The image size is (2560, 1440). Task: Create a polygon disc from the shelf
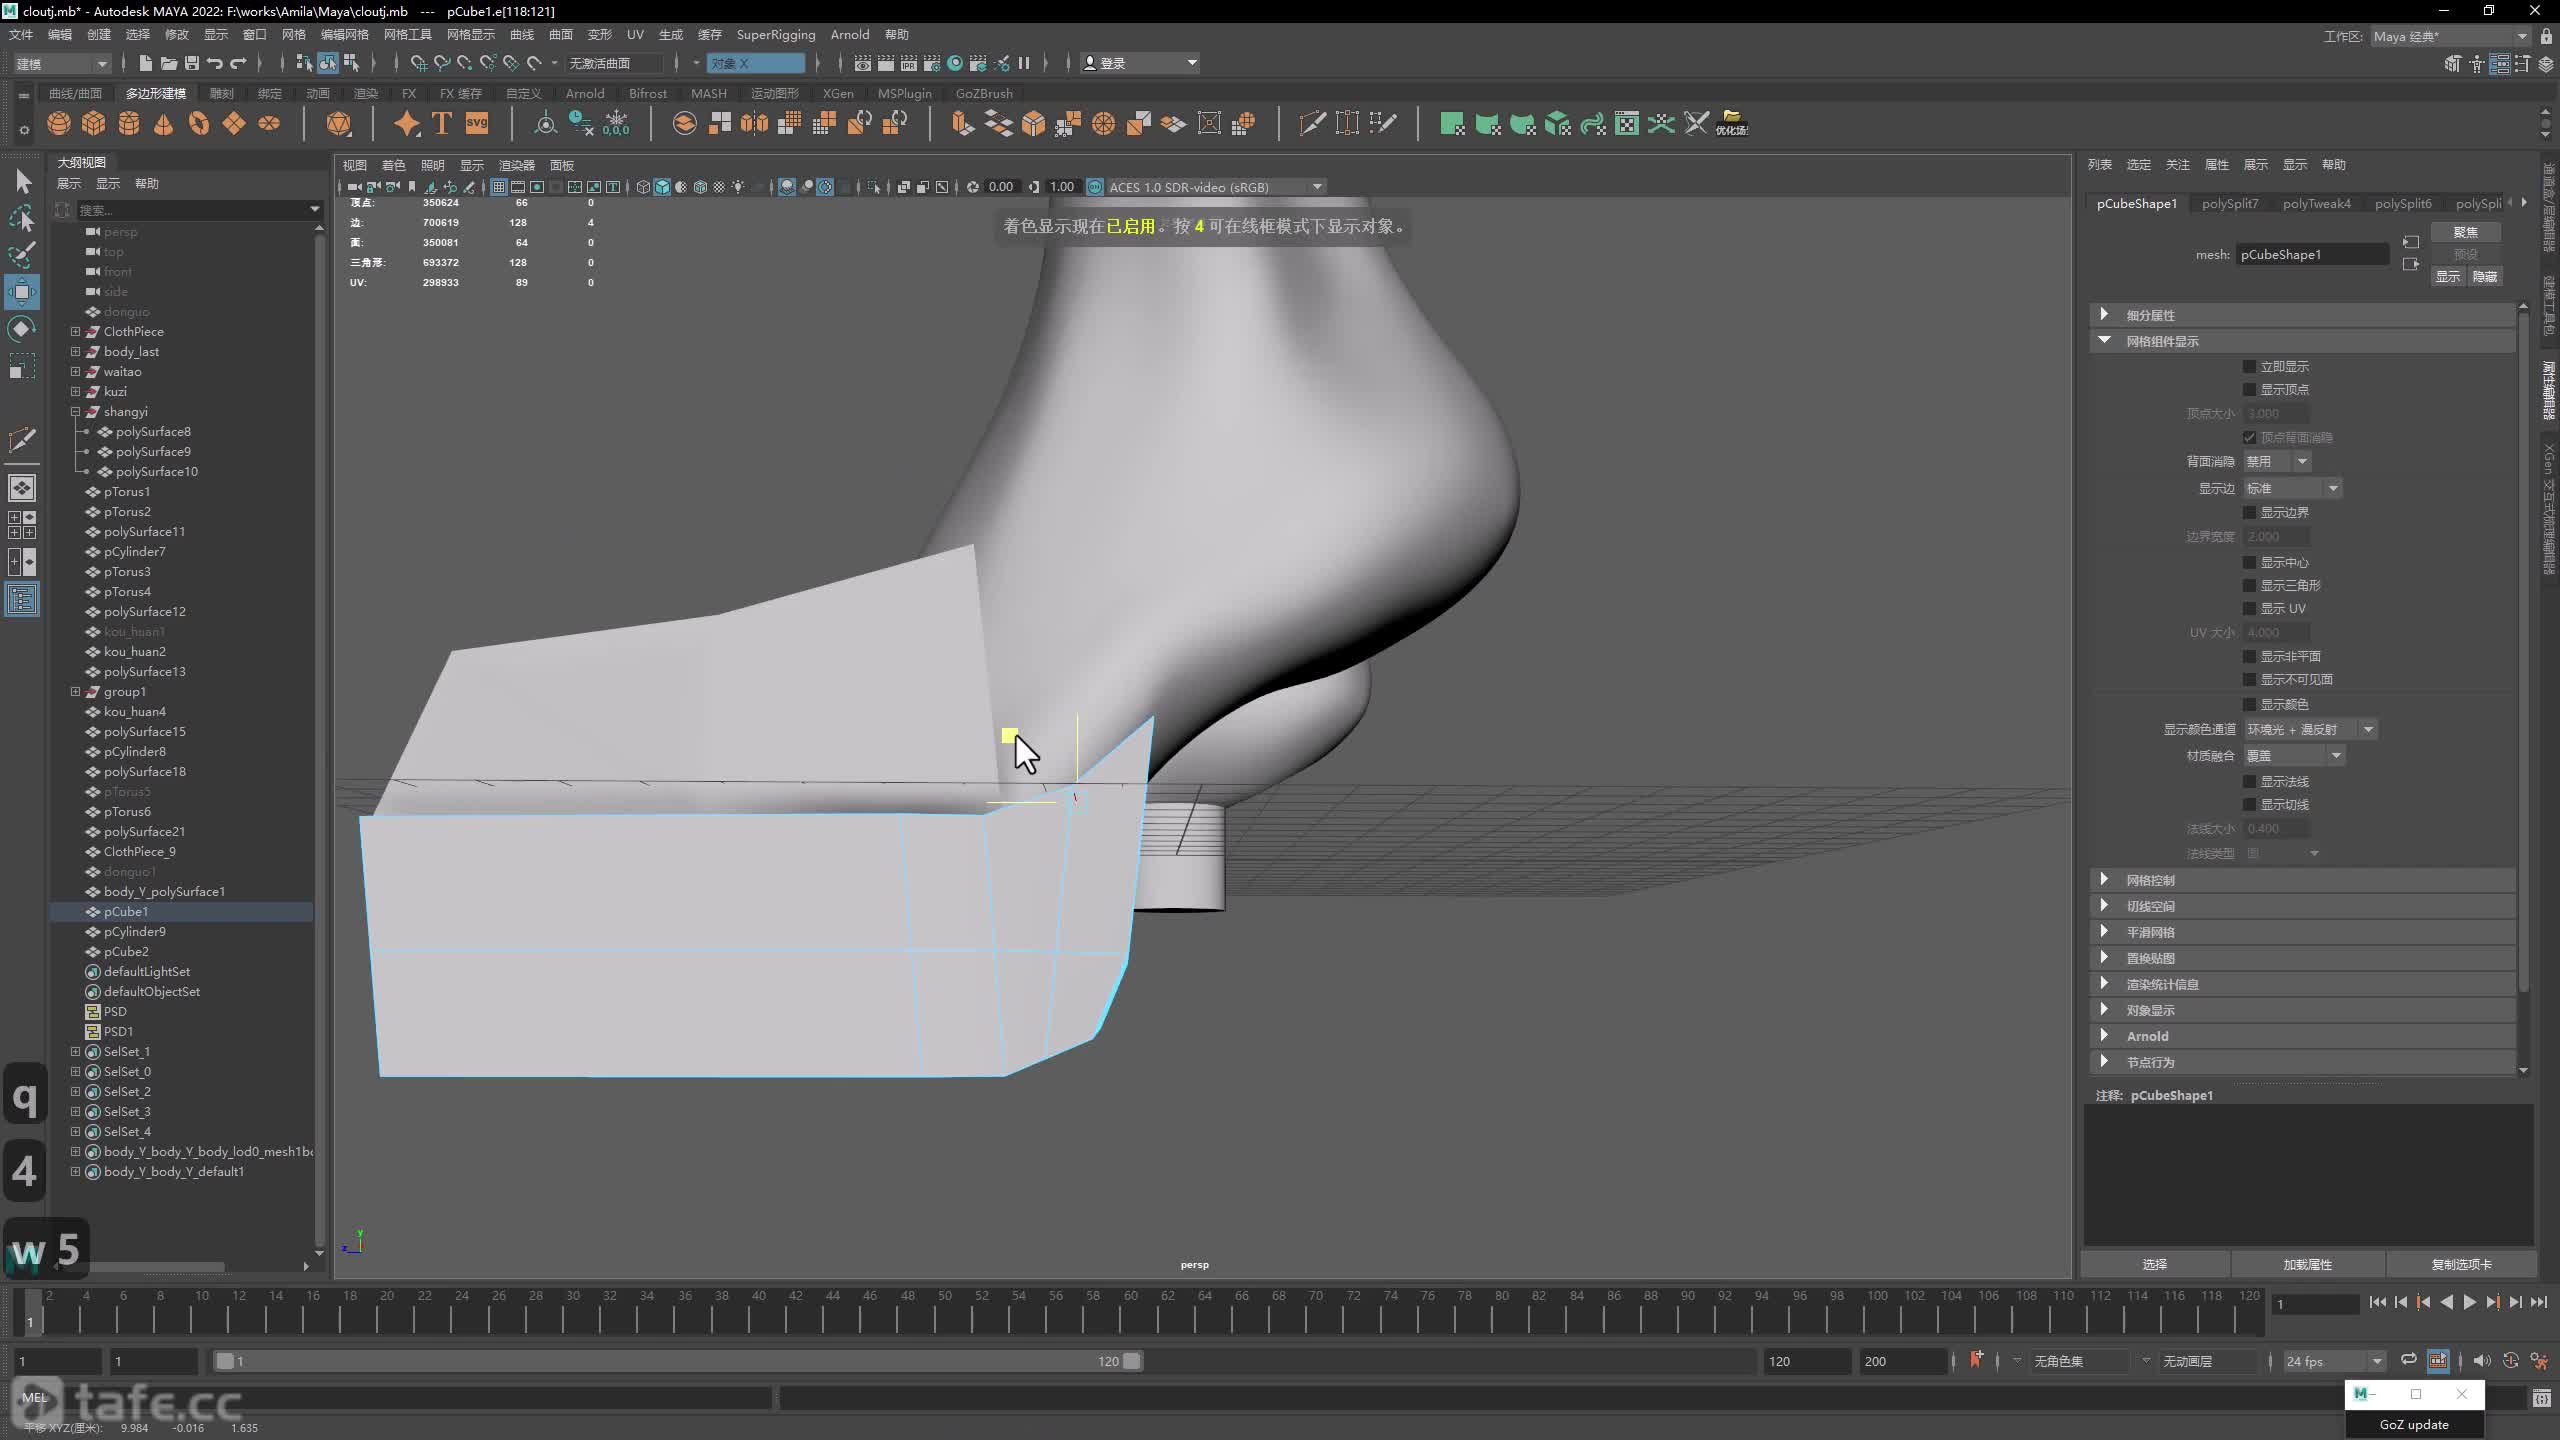coord(269,124)
